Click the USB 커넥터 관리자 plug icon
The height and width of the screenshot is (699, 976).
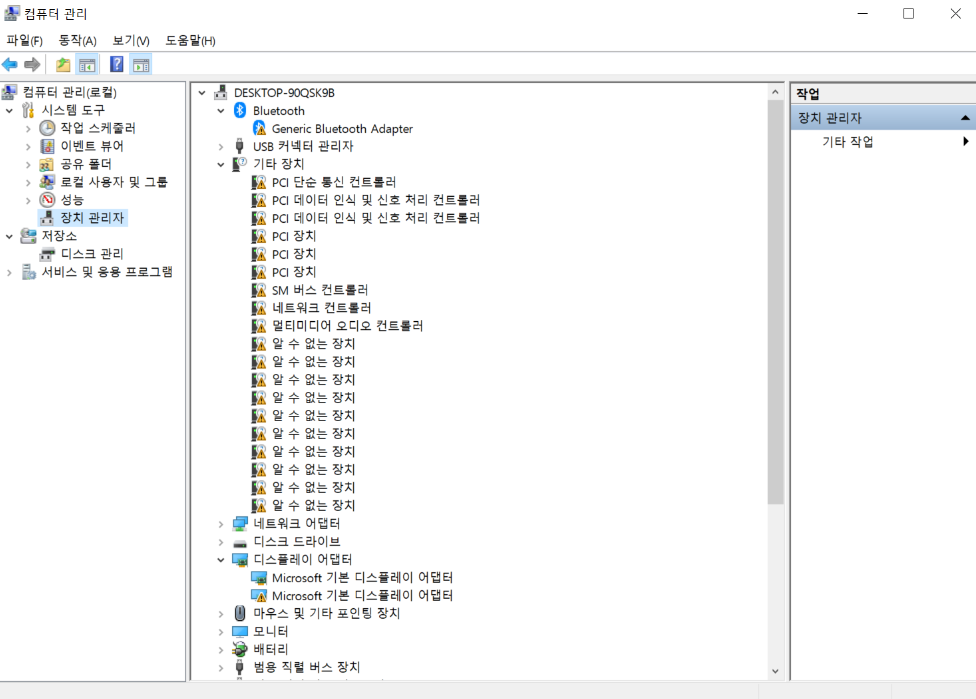tap(240, 146)
